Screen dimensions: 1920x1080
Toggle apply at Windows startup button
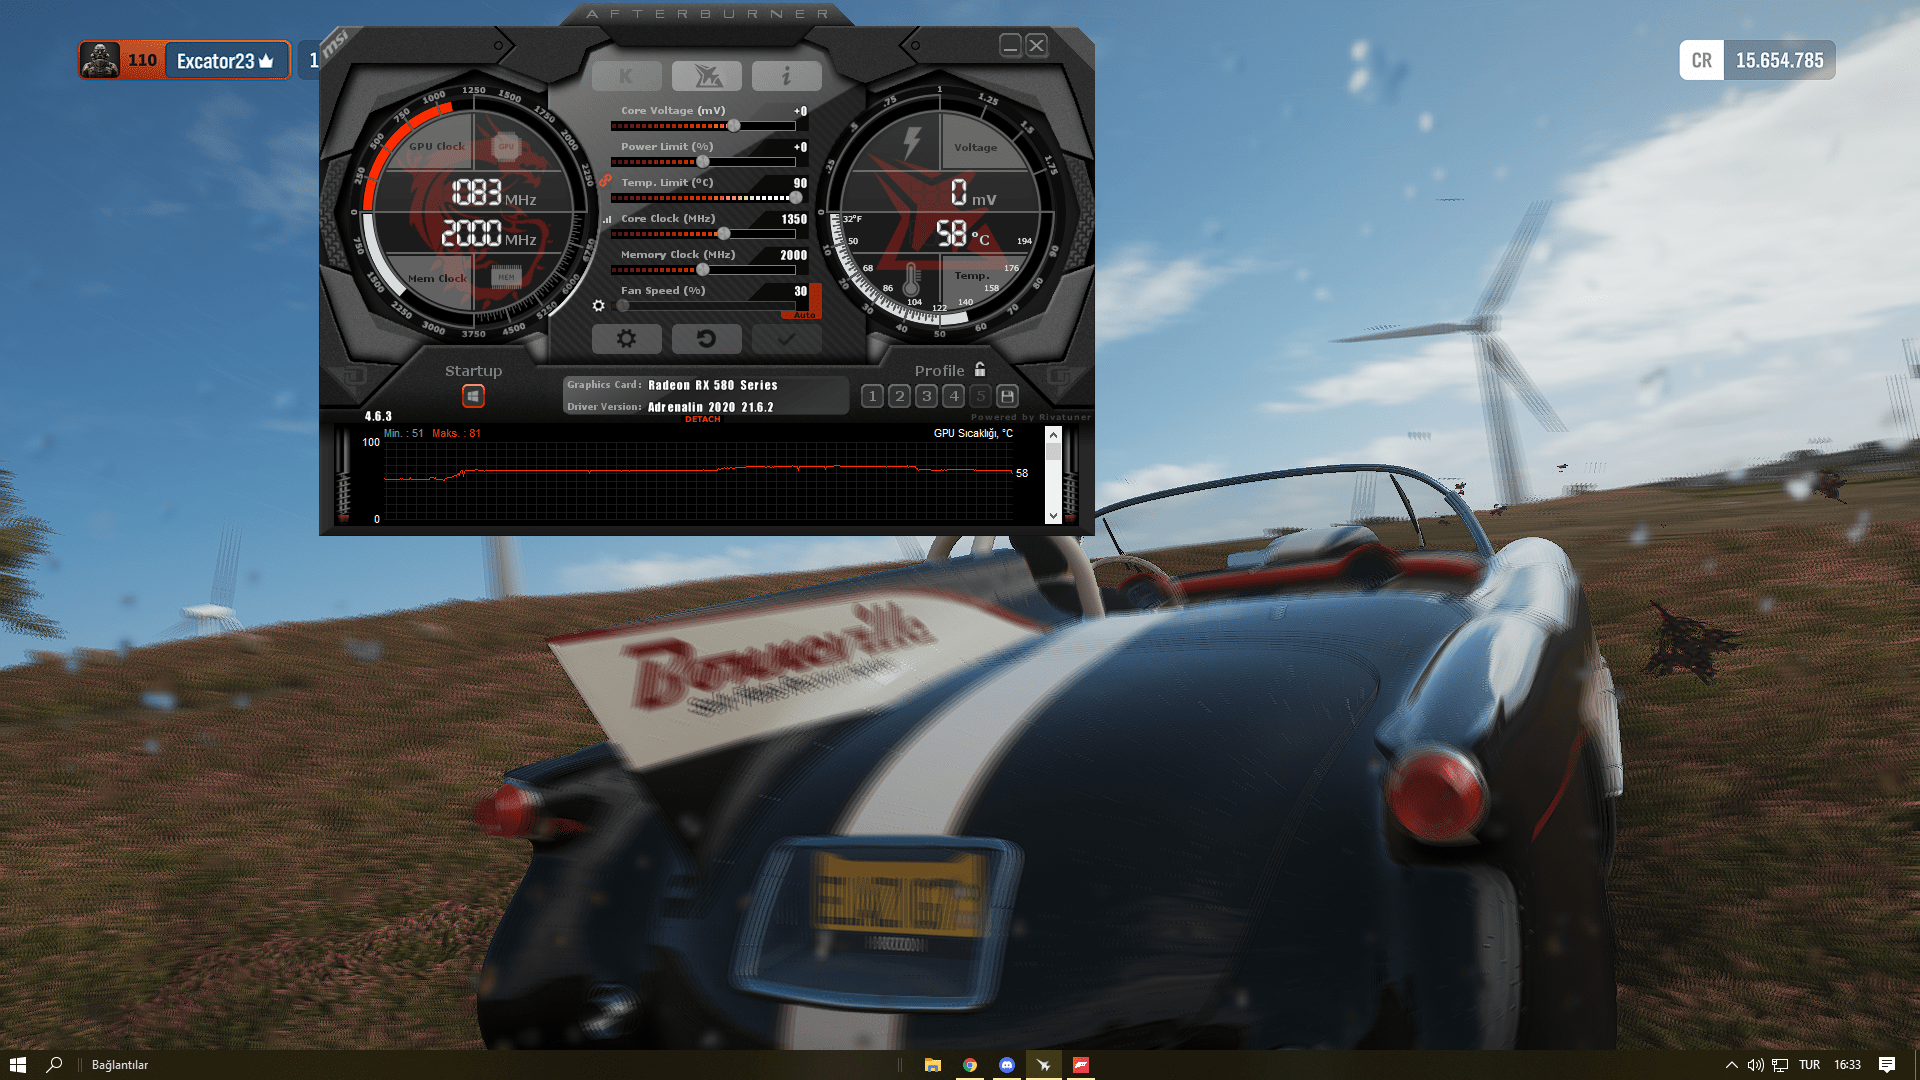click(x=473, y=396)
